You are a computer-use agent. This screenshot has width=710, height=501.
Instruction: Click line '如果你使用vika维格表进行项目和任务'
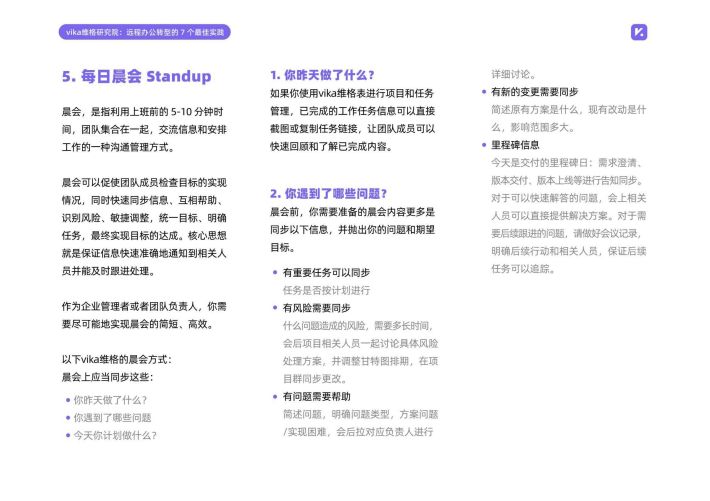click(x=352, y=93)
